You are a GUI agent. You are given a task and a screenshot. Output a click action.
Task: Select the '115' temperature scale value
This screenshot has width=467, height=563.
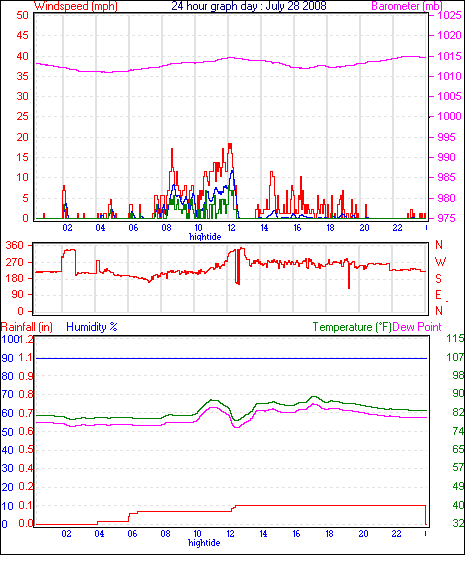click(x=455, y=338)
